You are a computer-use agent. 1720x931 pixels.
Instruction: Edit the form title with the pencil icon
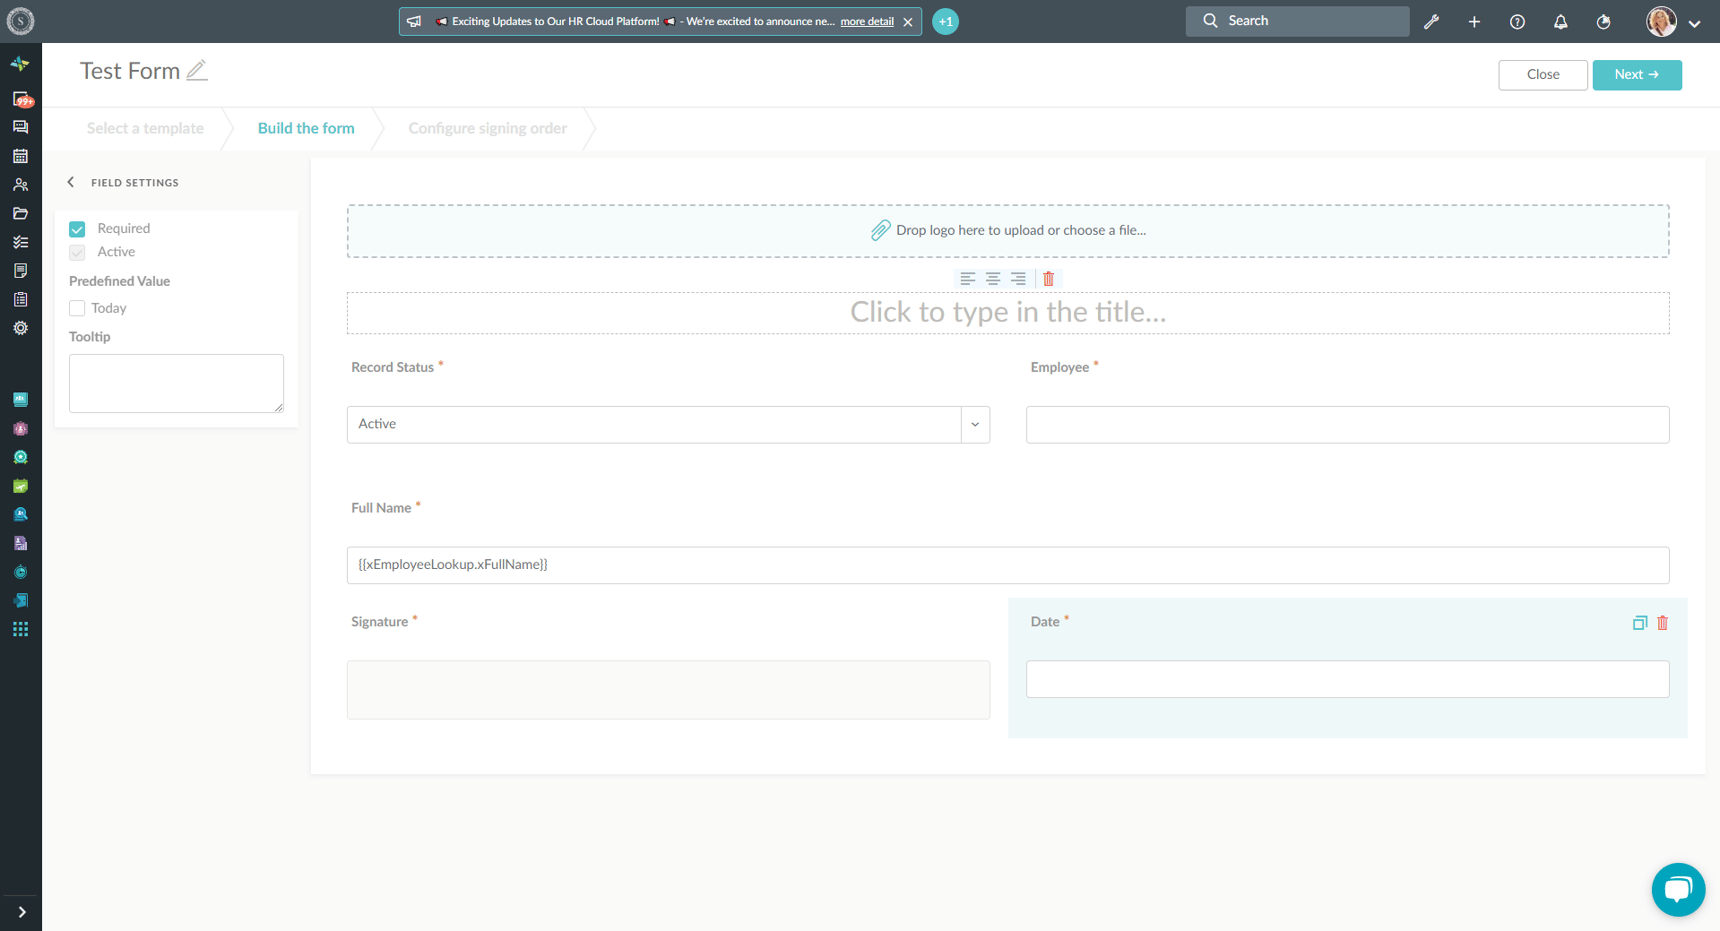point(198,70)
